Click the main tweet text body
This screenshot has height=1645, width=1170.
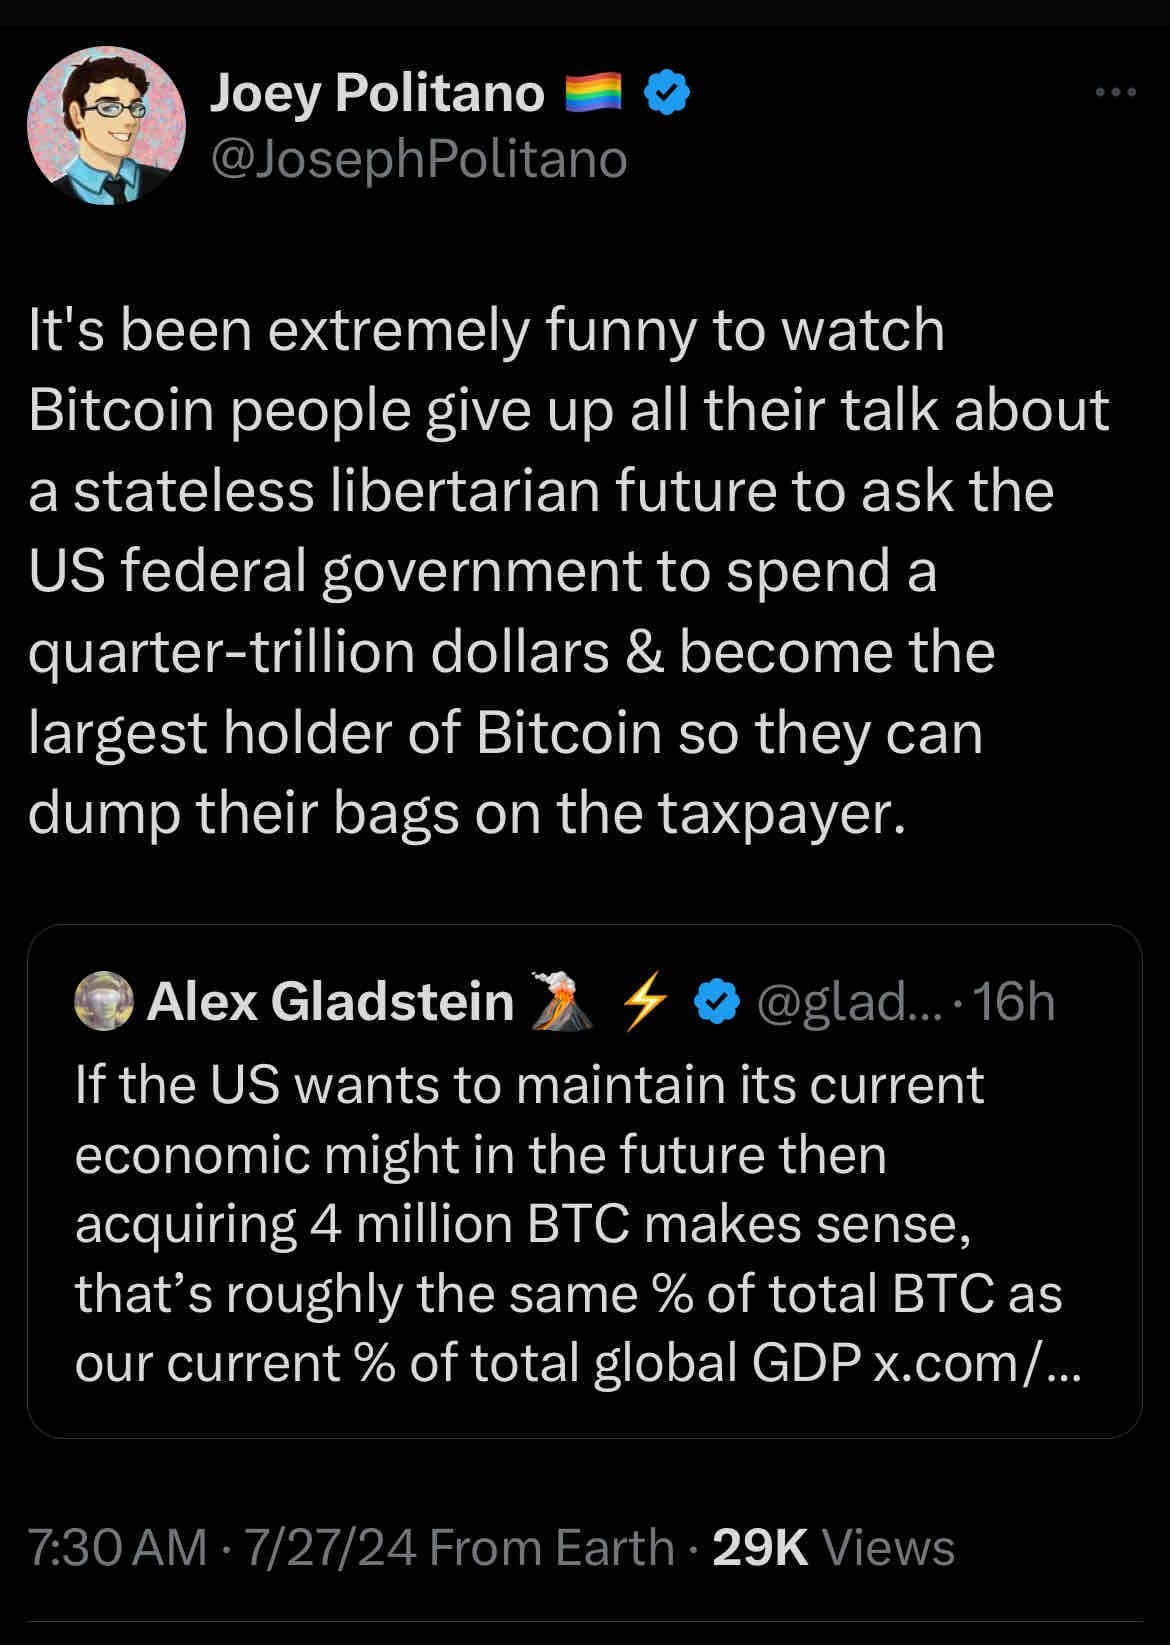point(568,571)
